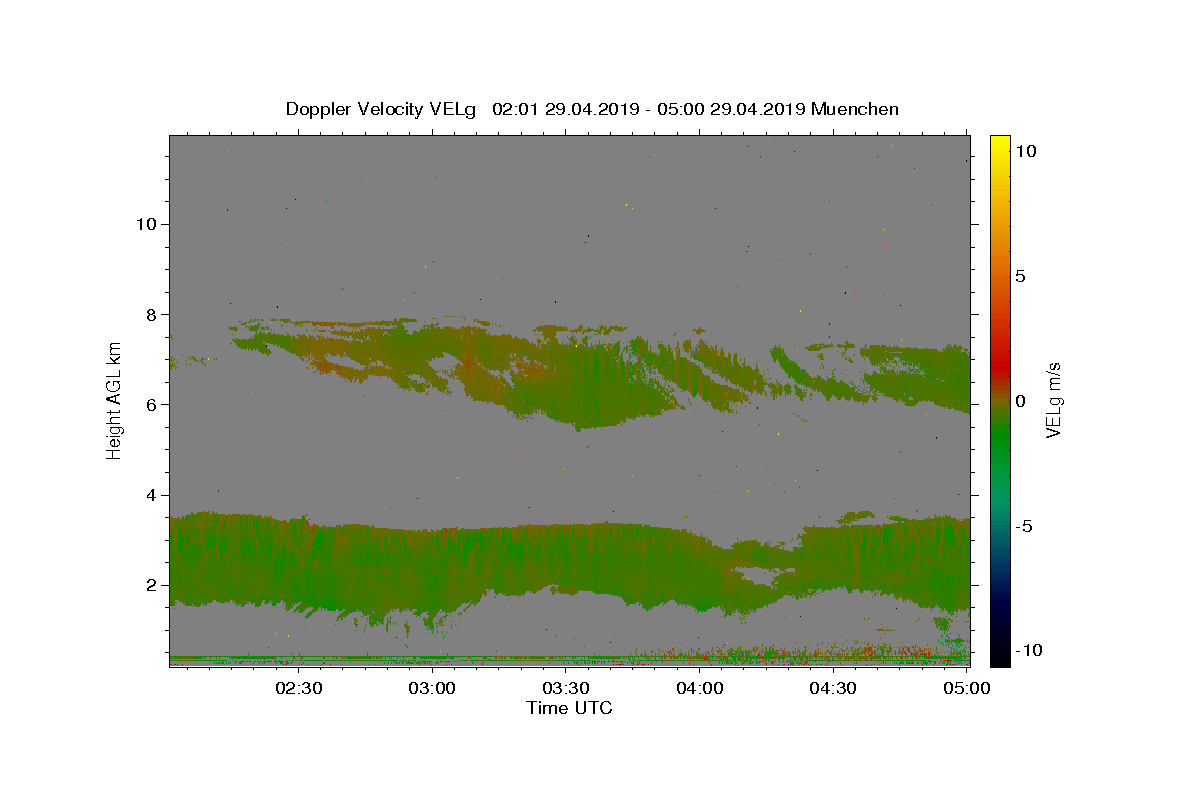Click "Muenchen" in the plot title
The image size is (1200, 800).
[855, 109]
